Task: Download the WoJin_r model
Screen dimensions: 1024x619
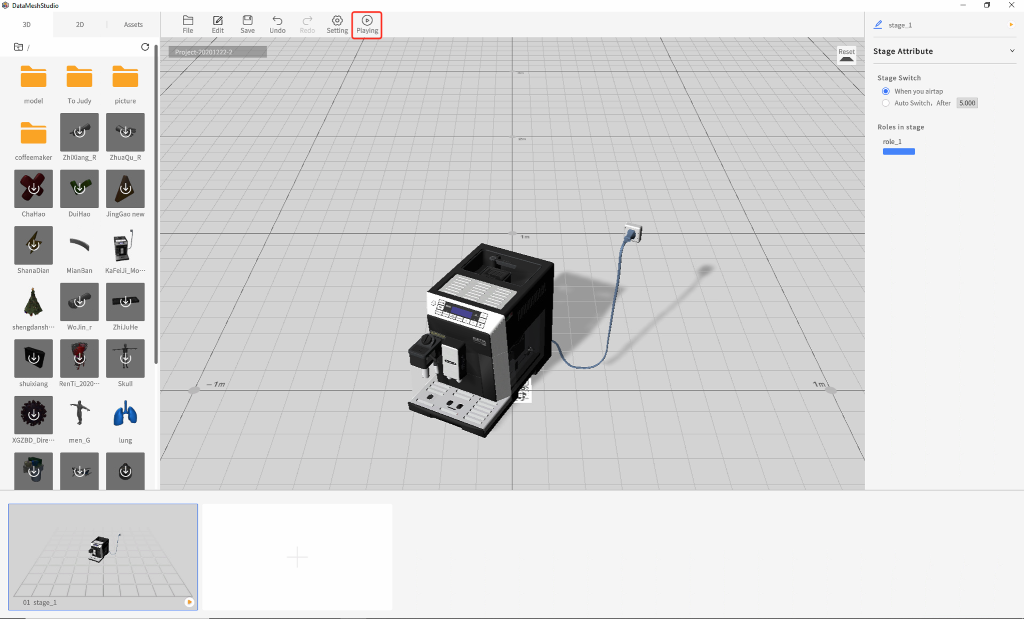Action: point(79,302)
